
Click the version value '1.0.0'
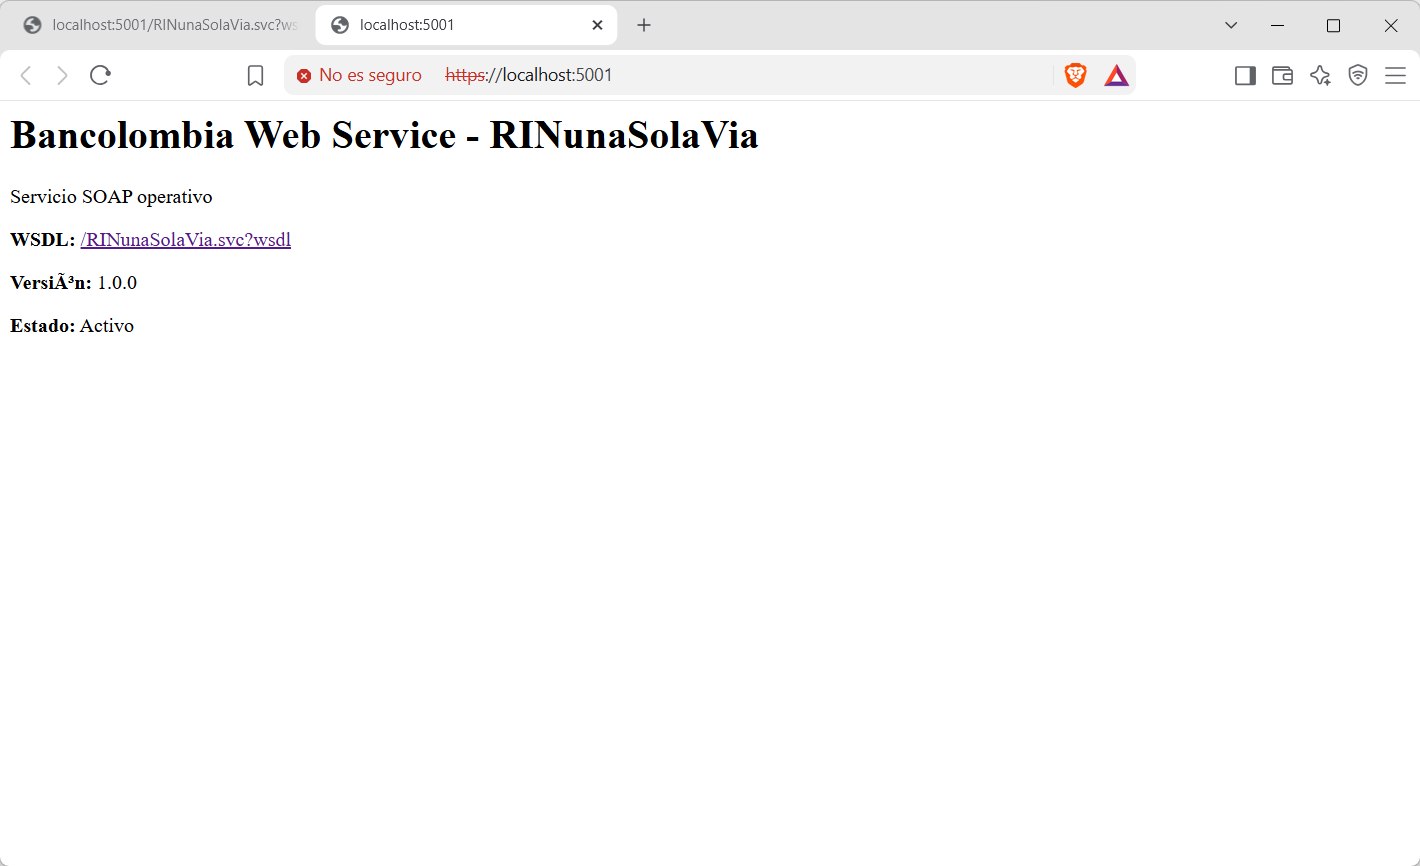(117, 283)
